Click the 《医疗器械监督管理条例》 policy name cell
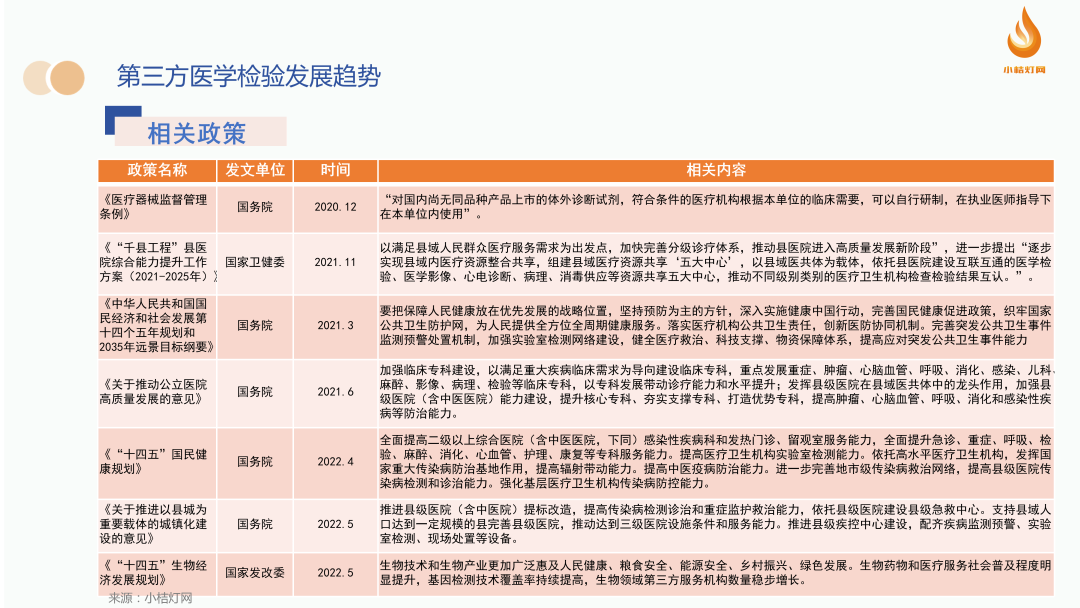This screenshot has height=608, width=1080. point(157,206)
